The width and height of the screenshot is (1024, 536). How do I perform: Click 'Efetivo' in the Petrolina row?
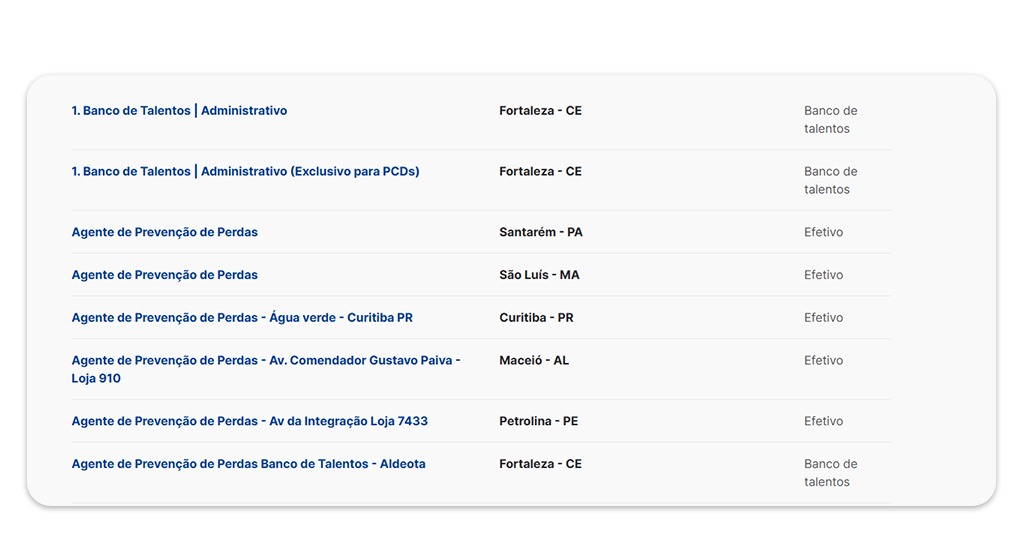click(x=823, y=422)
